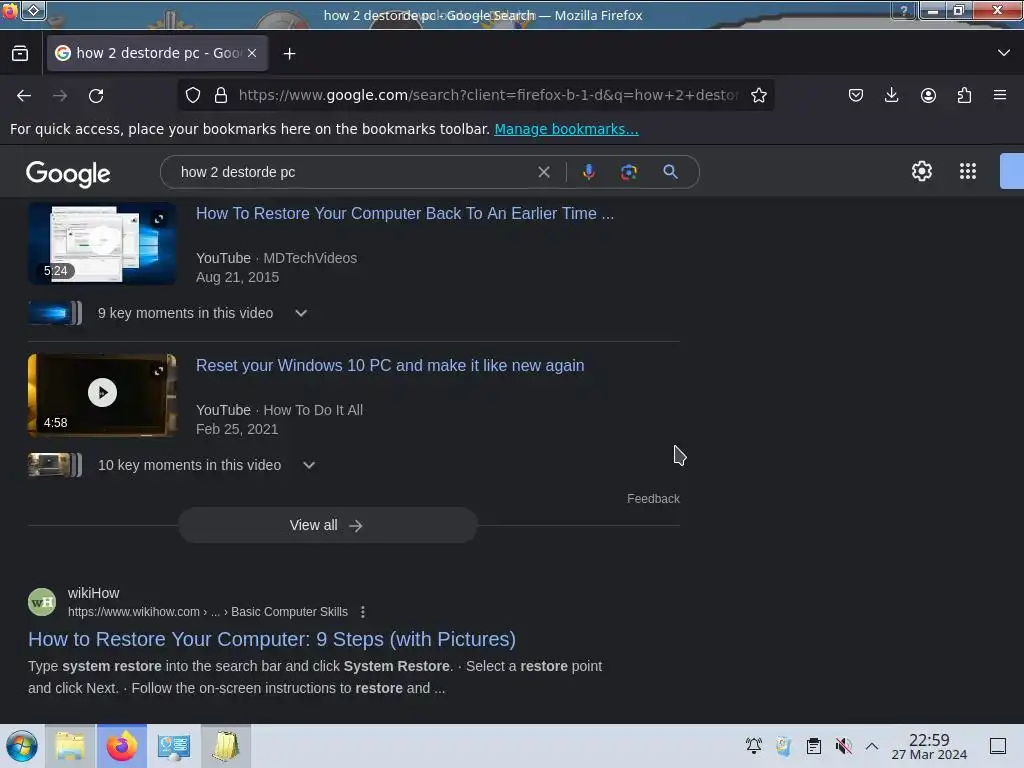Click the wikiHow site favicon
Viewport: 1024px width, 768px height.
(x=42, y=602)
